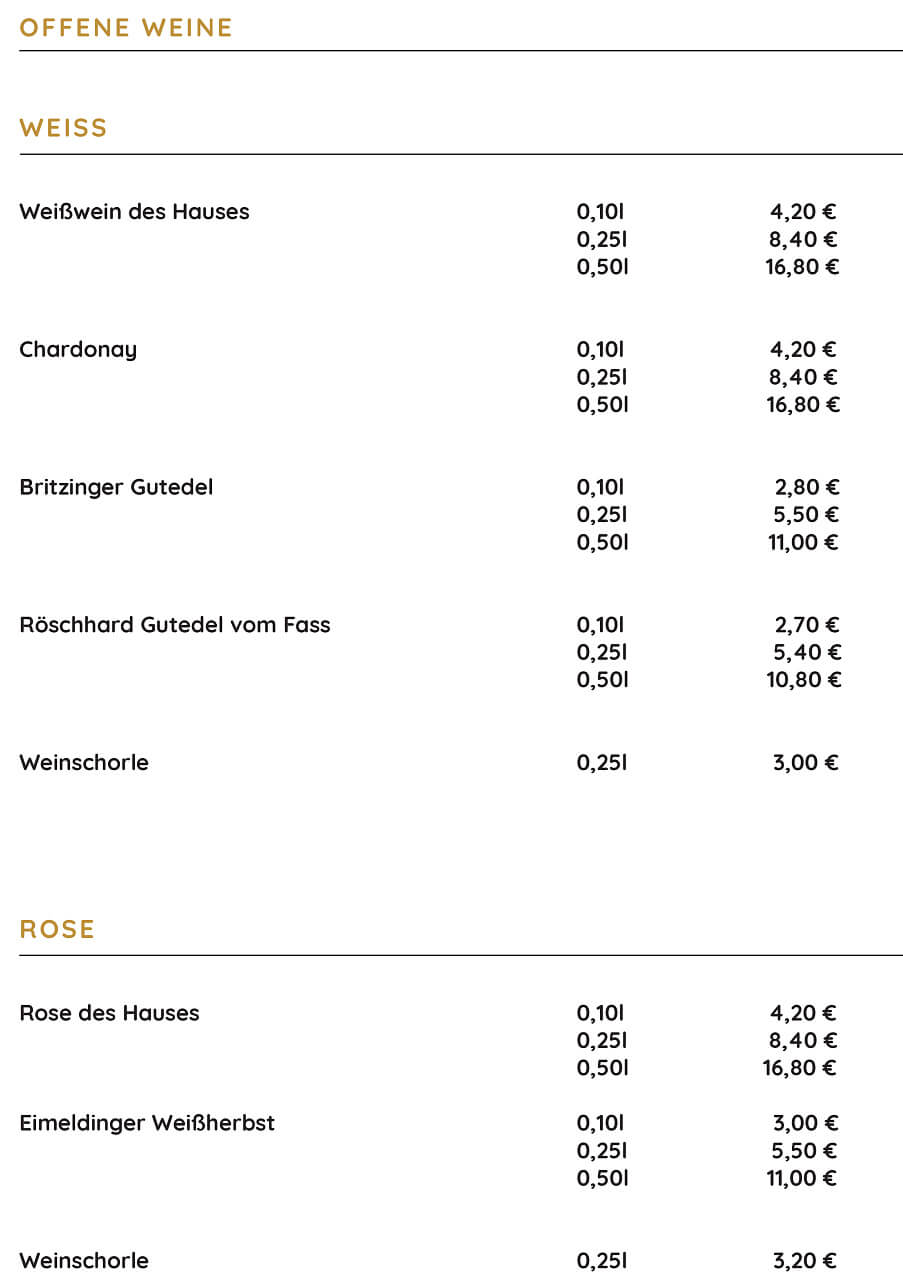
Task: Click Weißwein des Hauses item name
Action: coord(134,212)
